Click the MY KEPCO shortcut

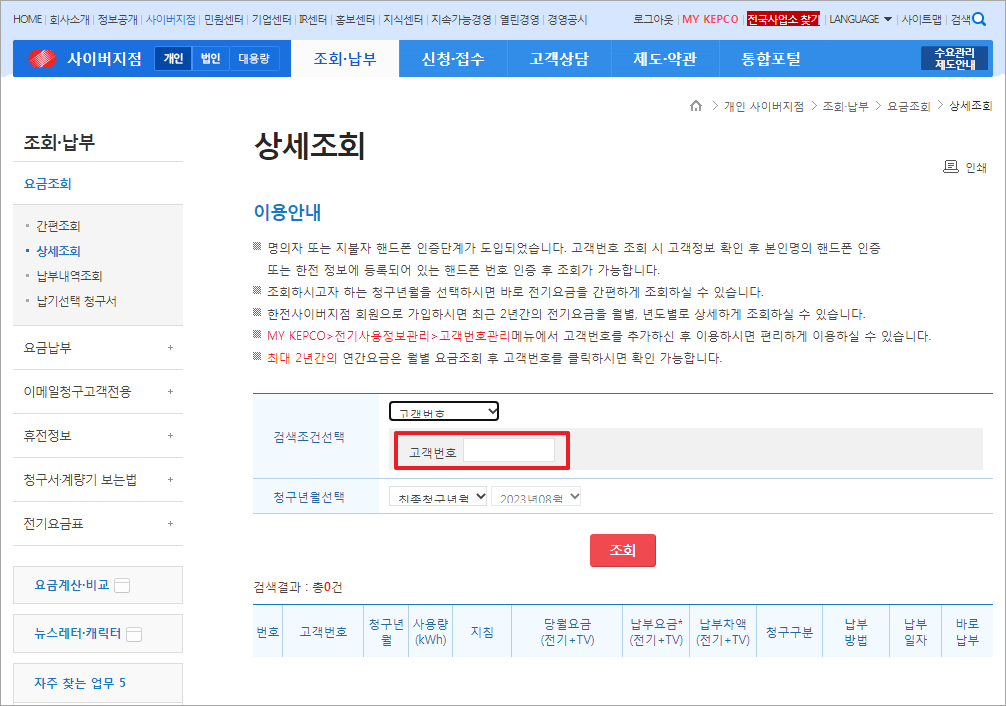pyautogui.click(x=710, y=18)
